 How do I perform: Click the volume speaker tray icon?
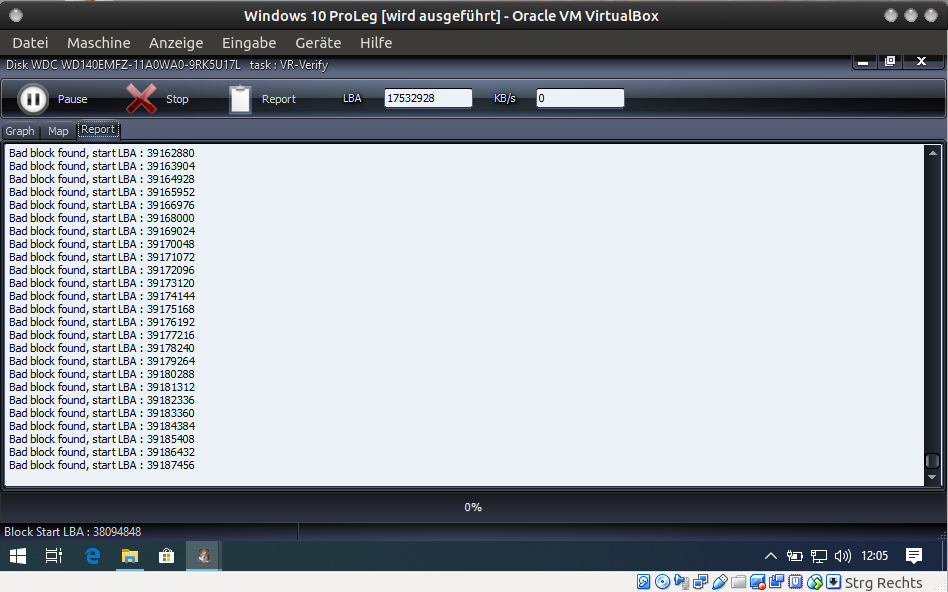pyautogui.click(x=842, y=556)
